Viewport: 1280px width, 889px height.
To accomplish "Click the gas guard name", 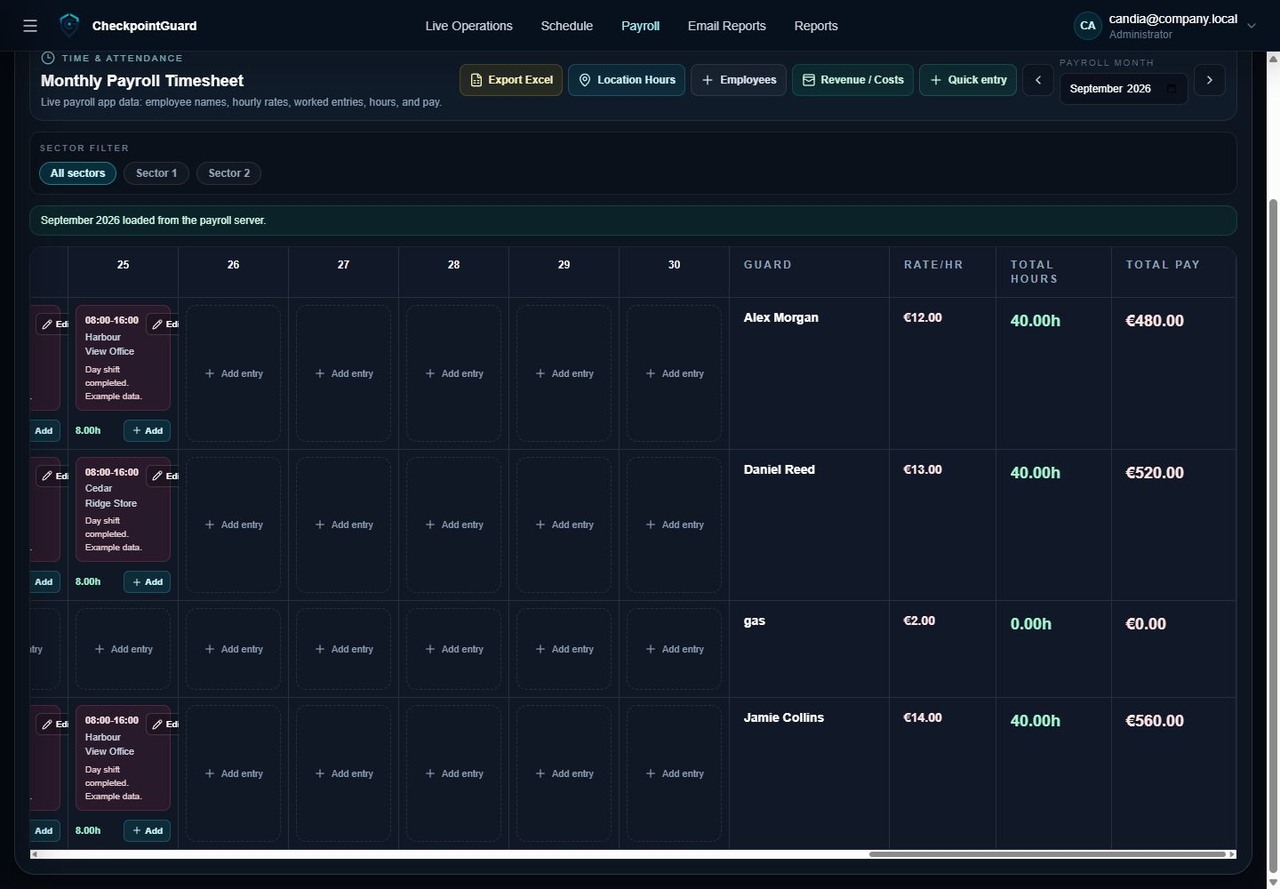I will click(x=754, y=621).
